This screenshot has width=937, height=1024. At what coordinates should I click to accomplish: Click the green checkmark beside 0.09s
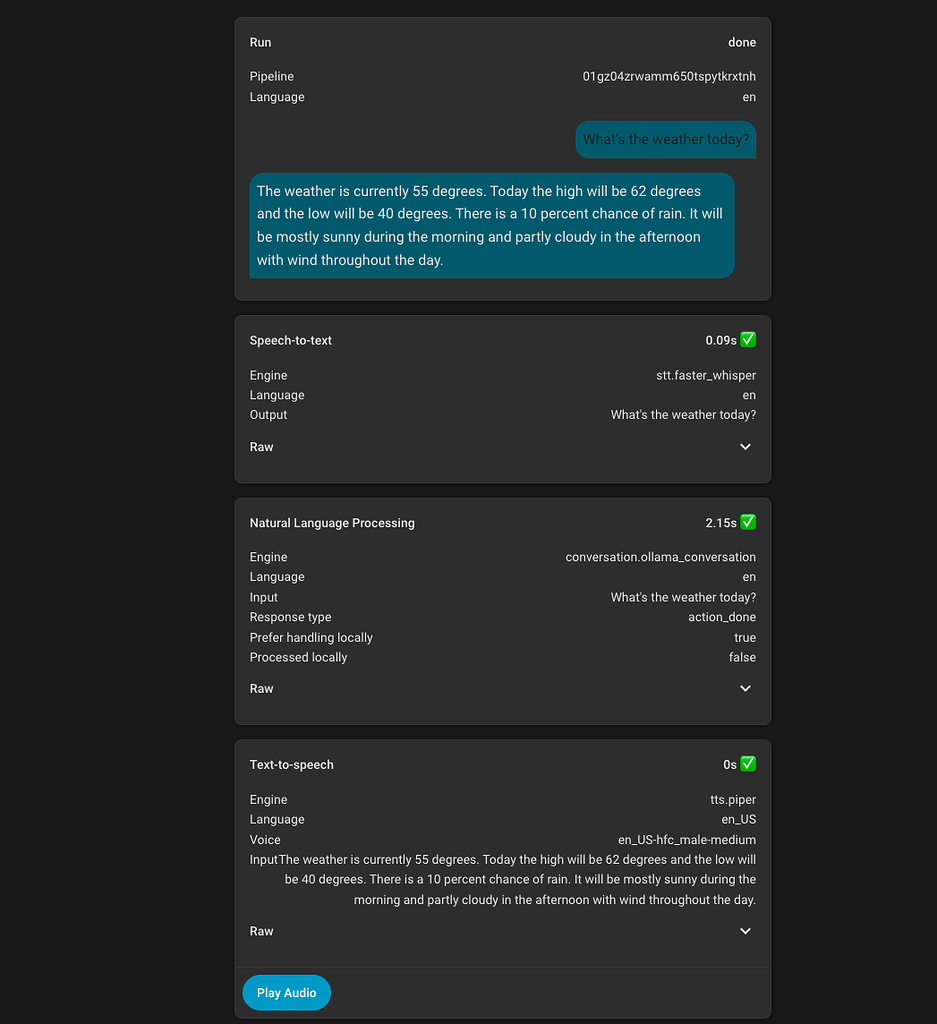tap(748, 340)
